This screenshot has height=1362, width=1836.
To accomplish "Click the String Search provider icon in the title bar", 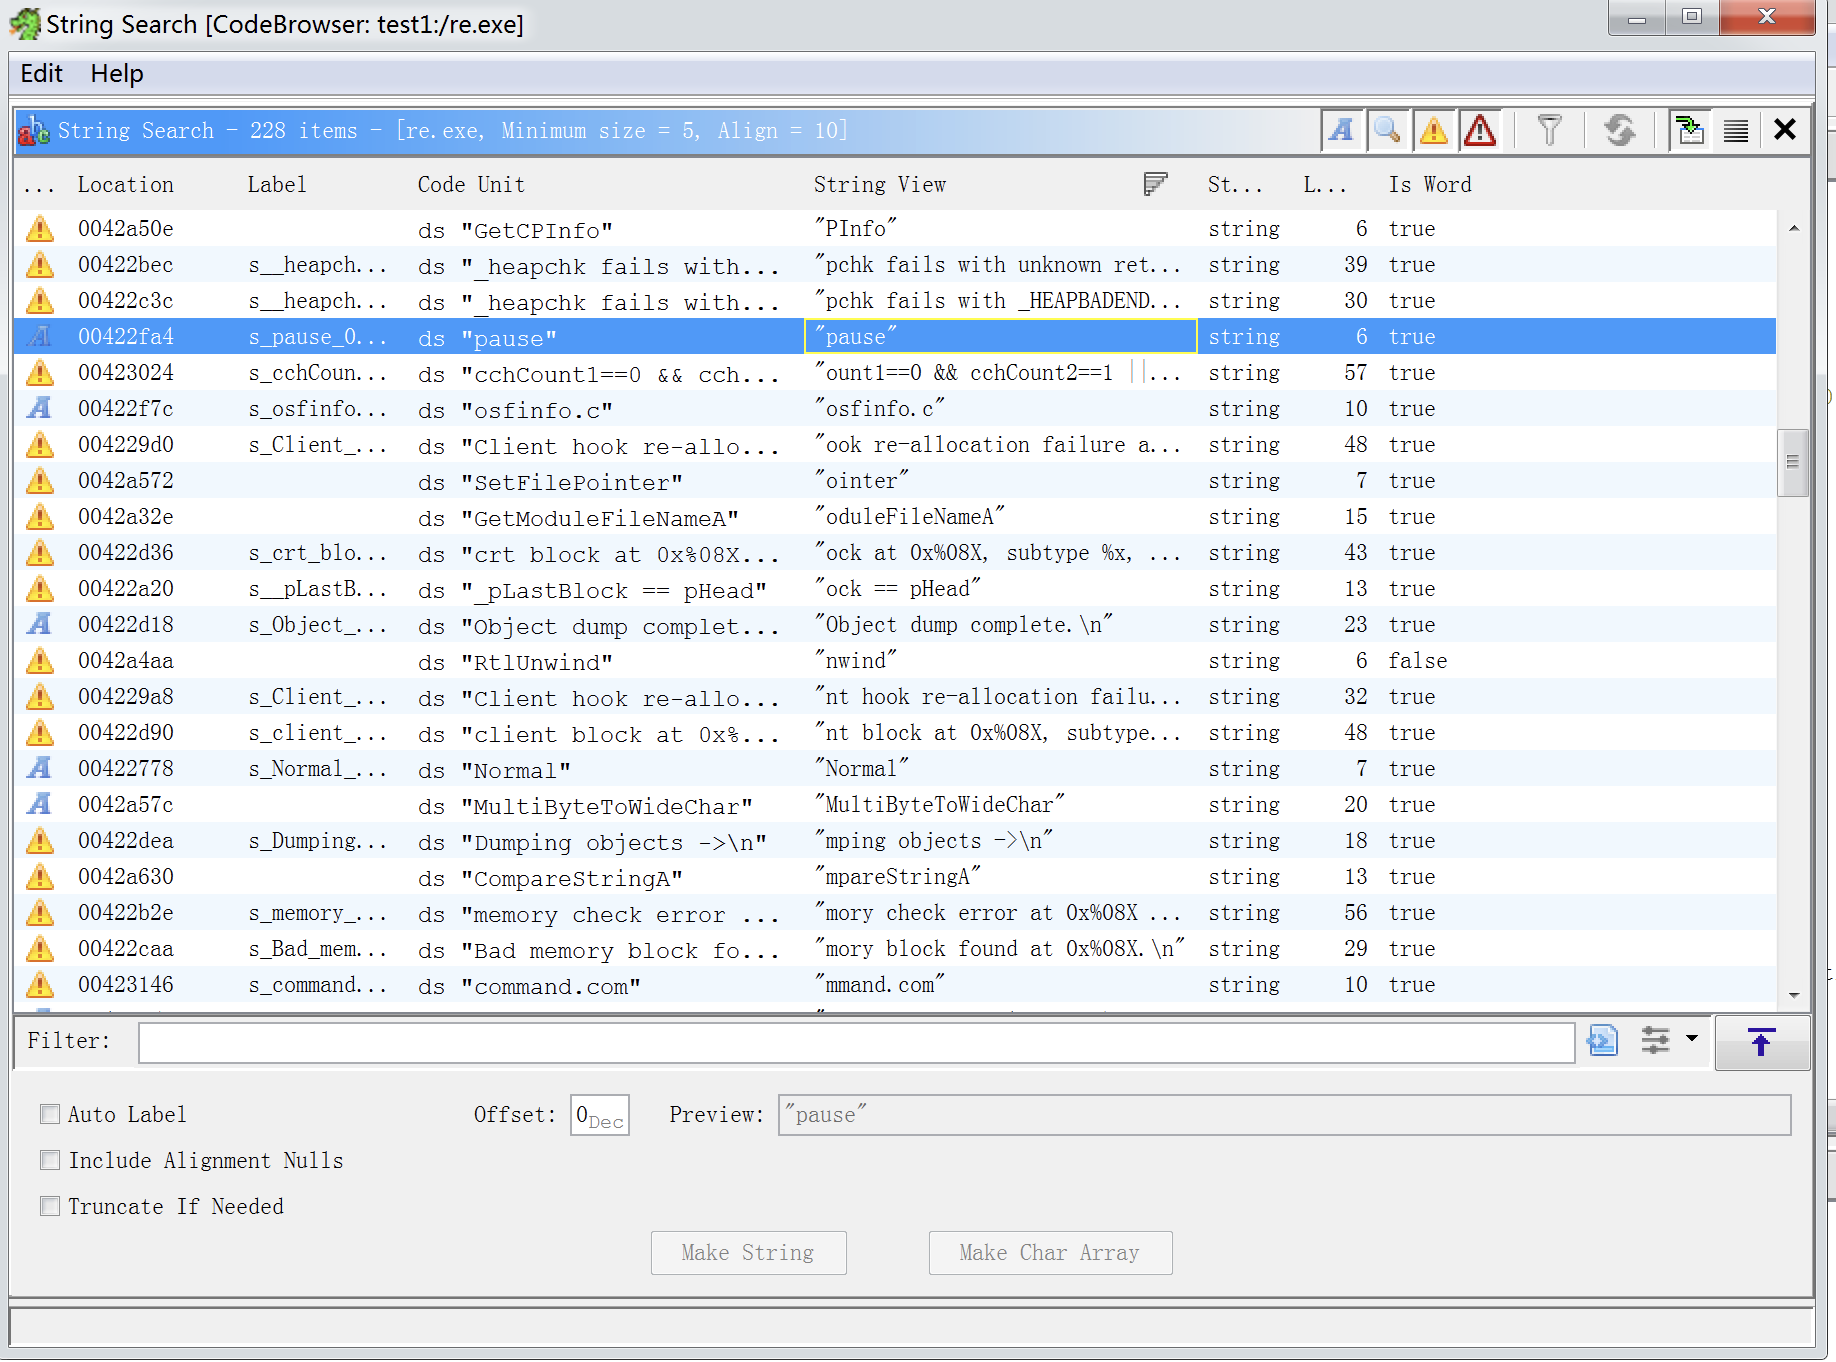I will pyautogui.click(x=34, y=130).
